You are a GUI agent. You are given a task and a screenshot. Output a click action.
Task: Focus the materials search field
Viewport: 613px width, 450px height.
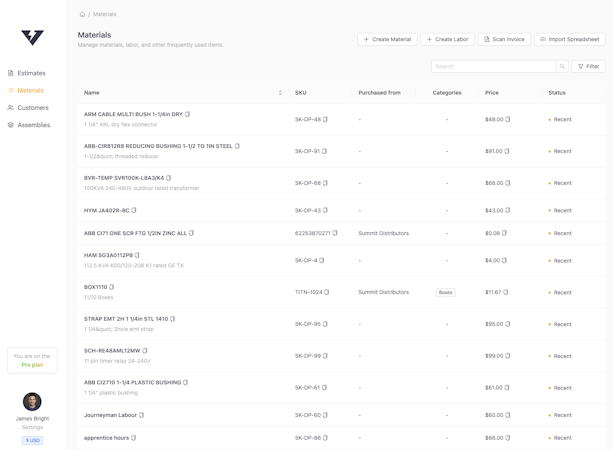click(x=493, y=66)
